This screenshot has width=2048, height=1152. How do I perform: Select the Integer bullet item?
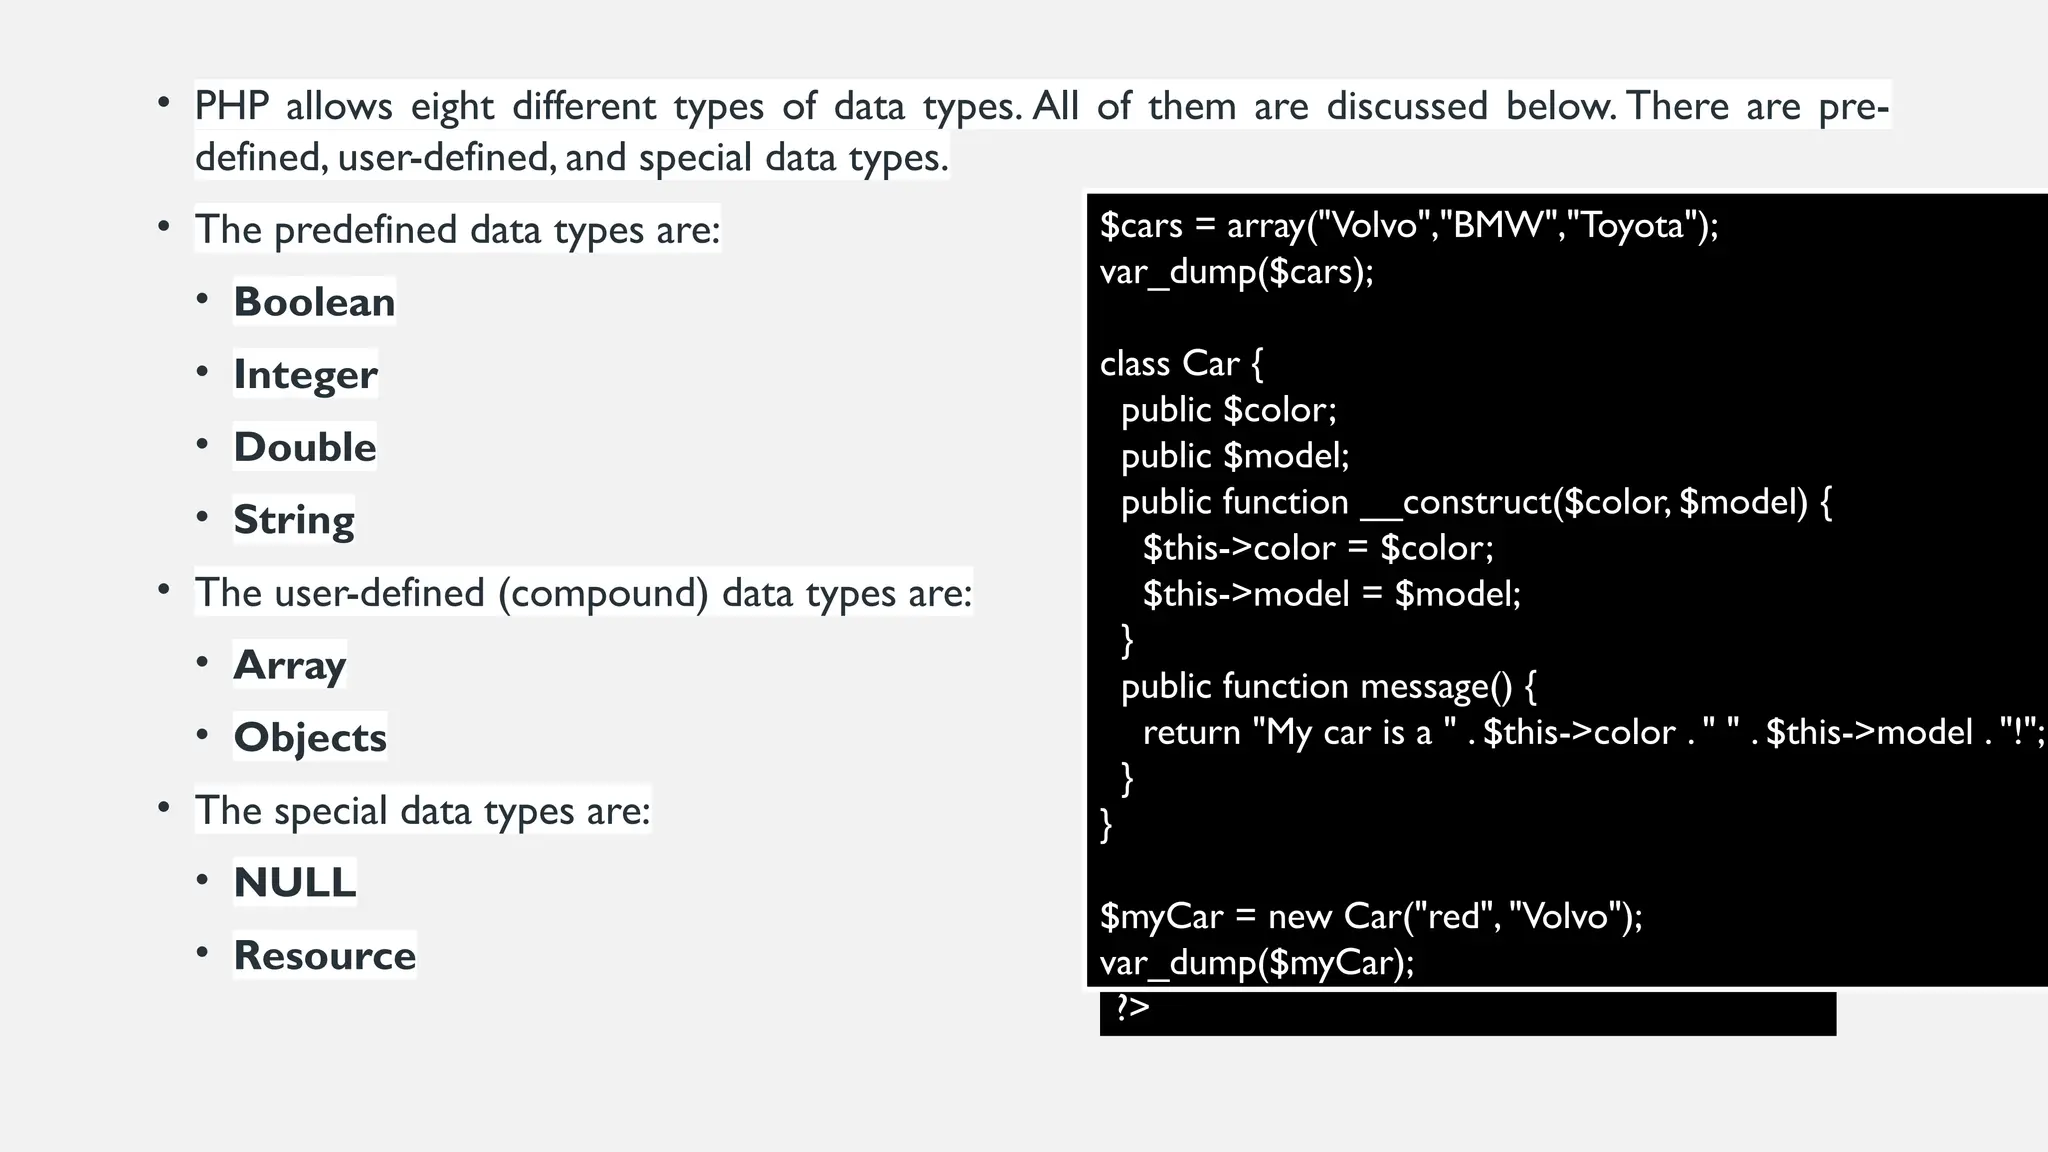[x=305, y=375]
